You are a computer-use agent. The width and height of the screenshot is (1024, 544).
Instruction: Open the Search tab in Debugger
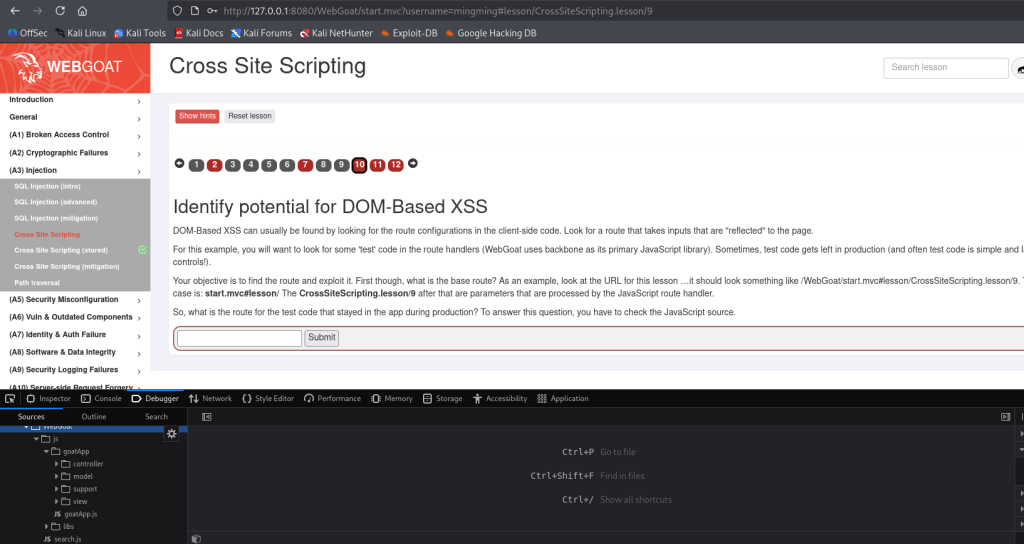click(x=156, y=417)
